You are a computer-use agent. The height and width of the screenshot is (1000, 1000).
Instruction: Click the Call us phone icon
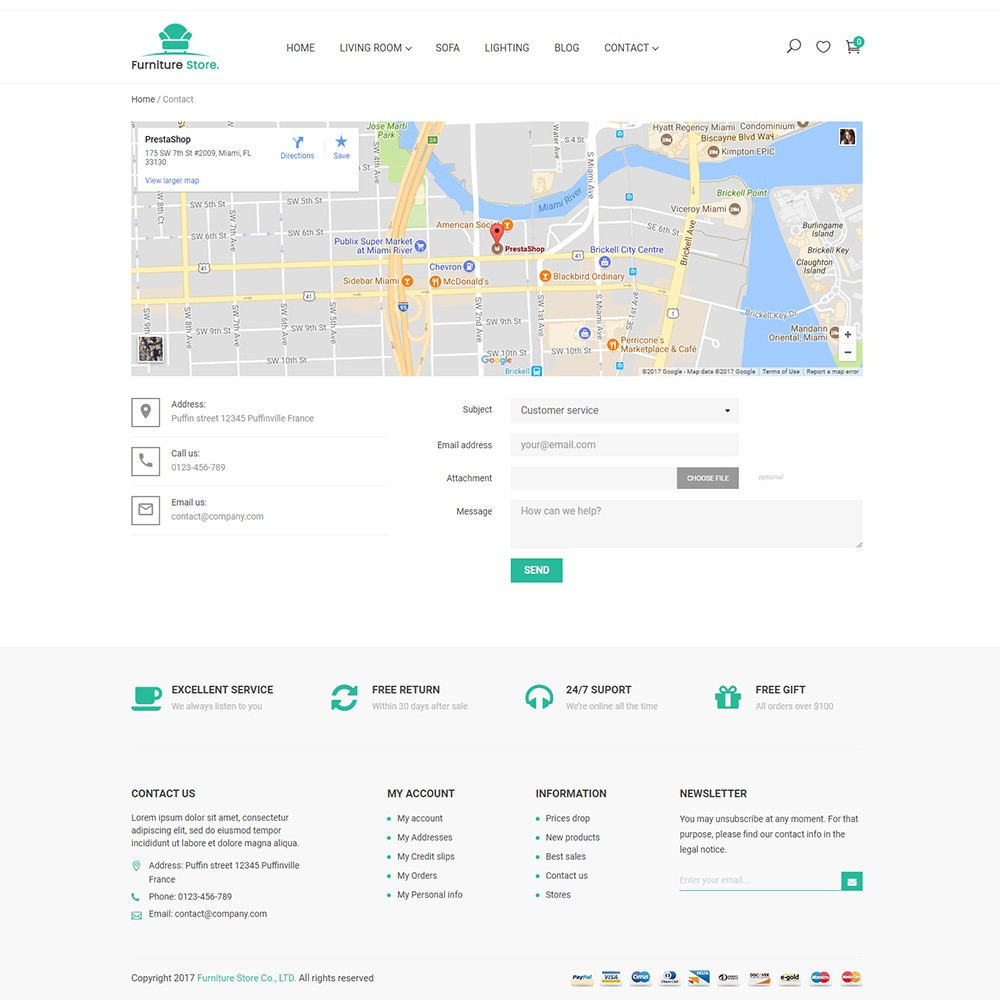point(145,461)
